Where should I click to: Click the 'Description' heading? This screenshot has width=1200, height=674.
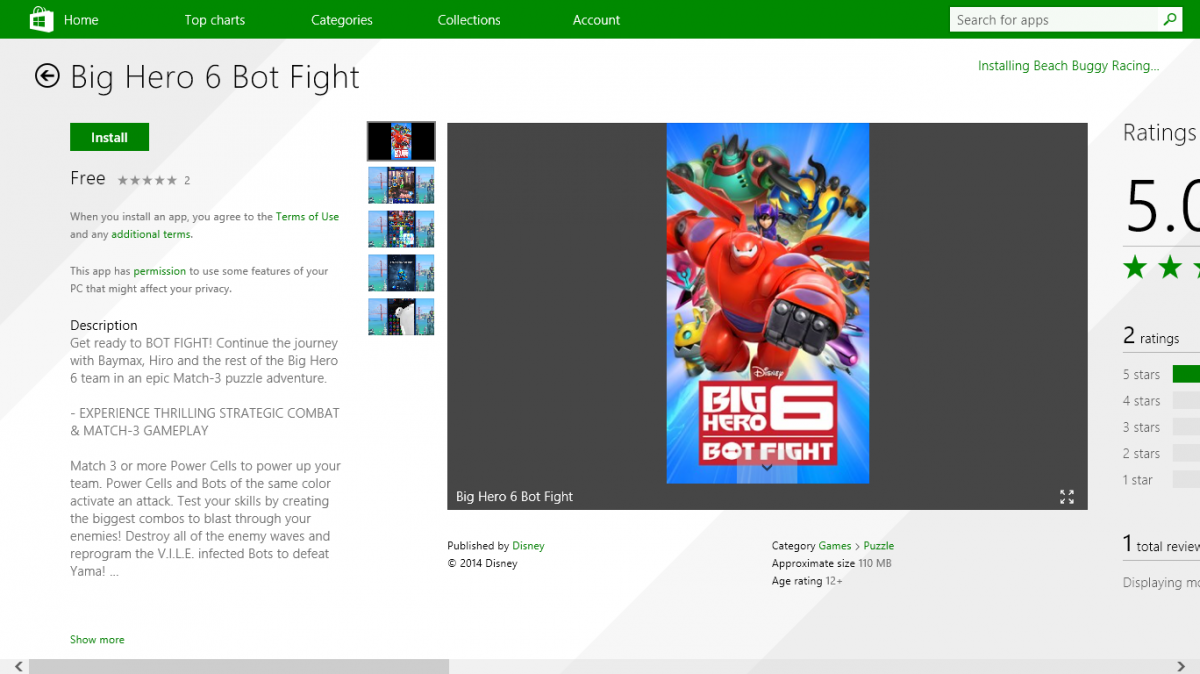click(x=104, y=326)
